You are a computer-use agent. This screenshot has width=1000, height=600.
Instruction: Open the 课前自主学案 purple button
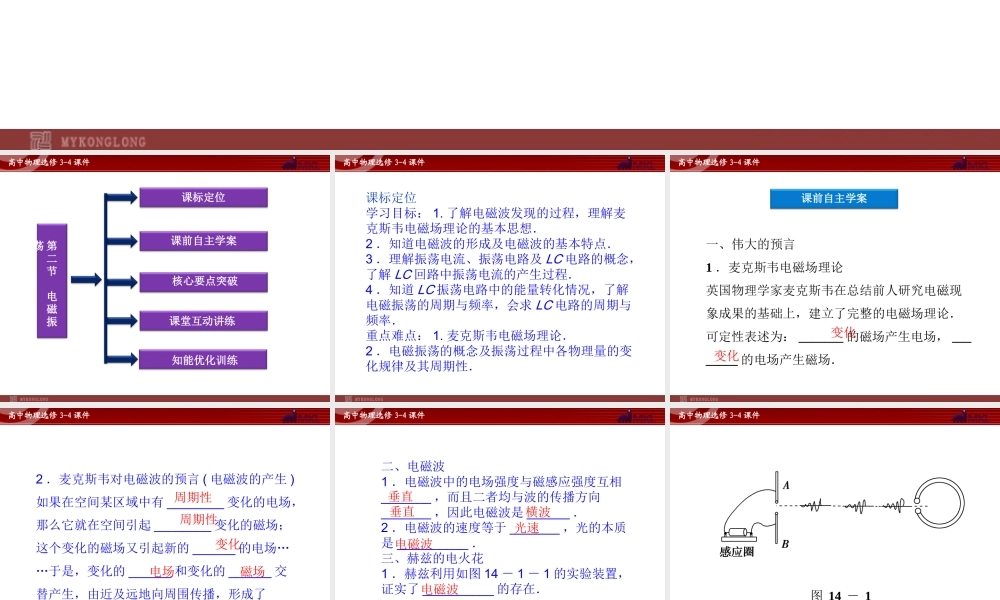203,240
